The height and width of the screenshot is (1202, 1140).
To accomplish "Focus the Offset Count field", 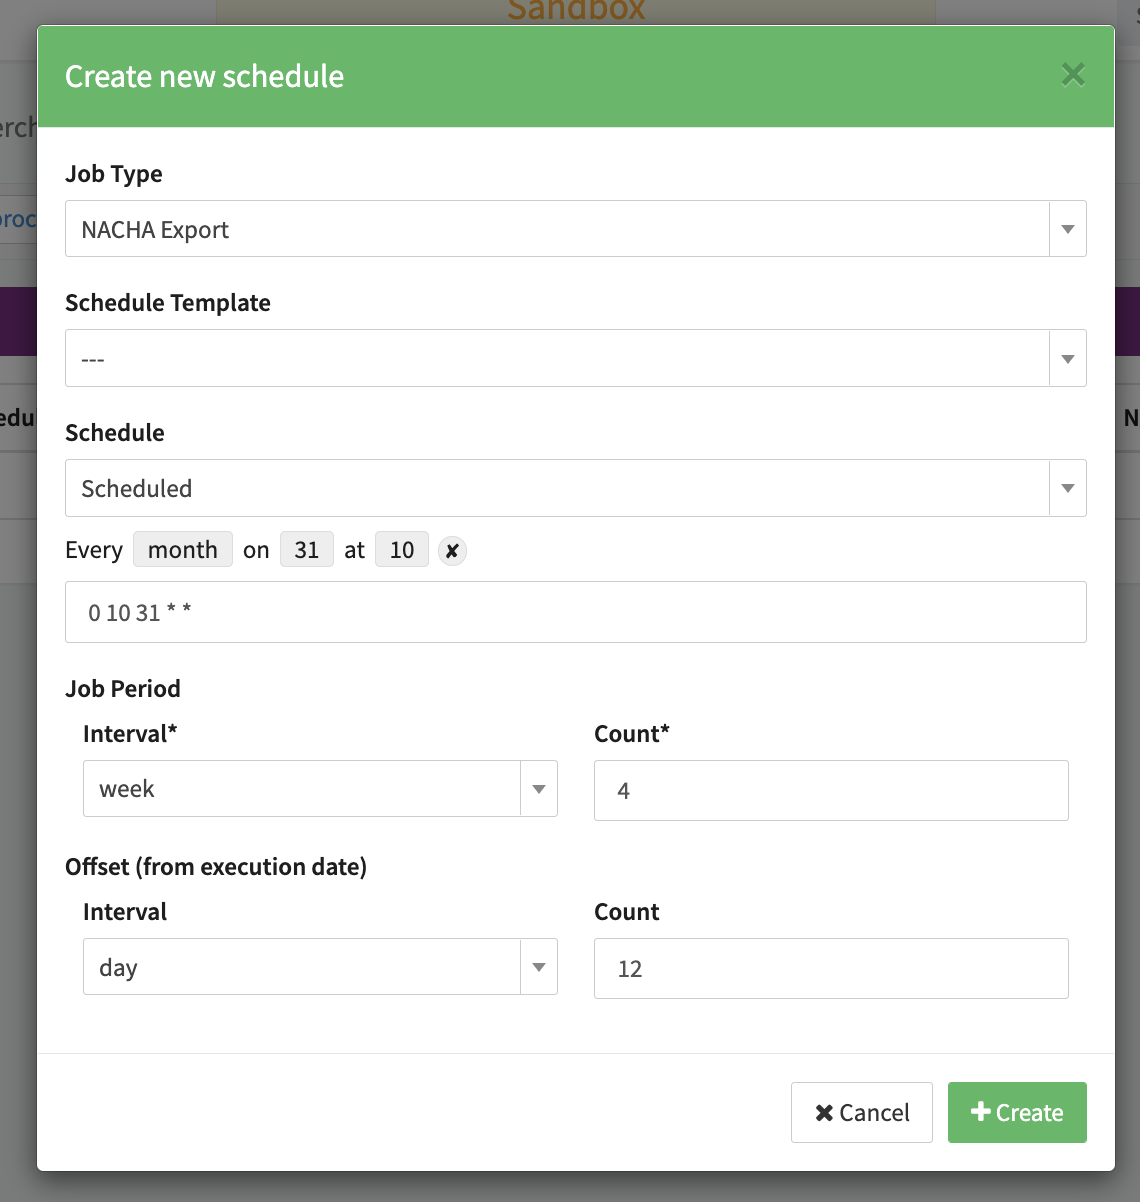I will pyautogui.click(x=830, y=968).
